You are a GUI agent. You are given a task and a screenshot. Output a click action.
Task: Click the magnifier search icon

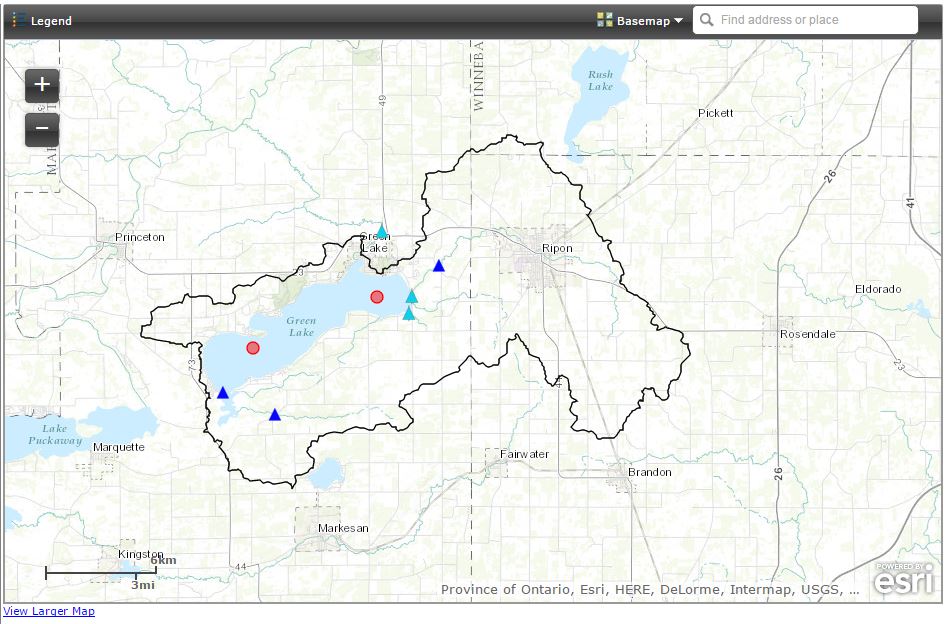click(707, 20)
